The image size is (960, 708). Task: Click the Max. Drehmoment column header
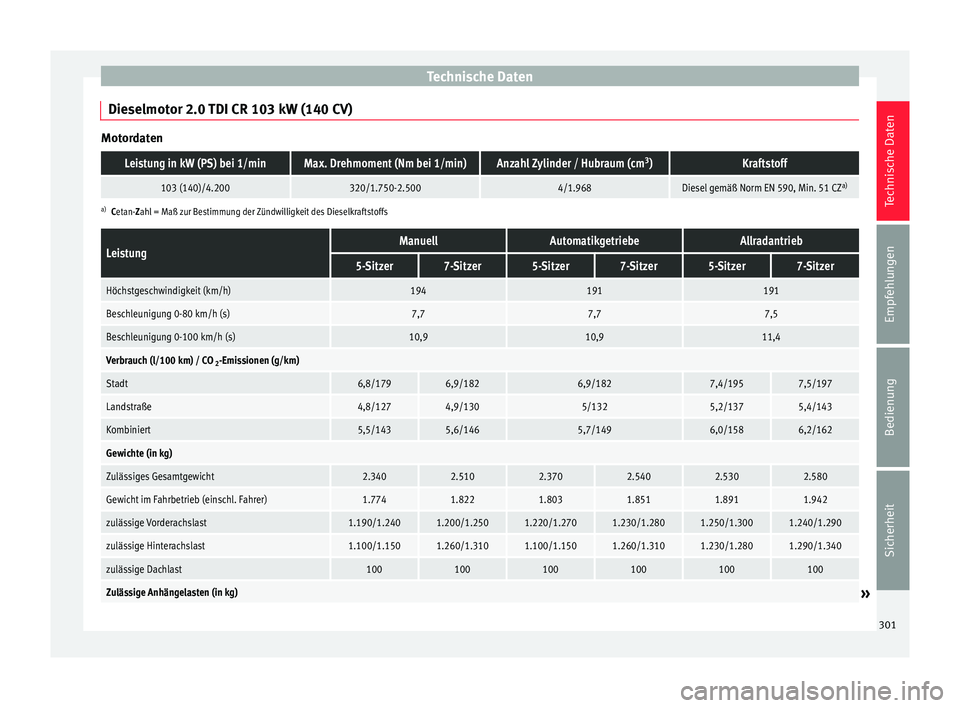pos(385,164)
